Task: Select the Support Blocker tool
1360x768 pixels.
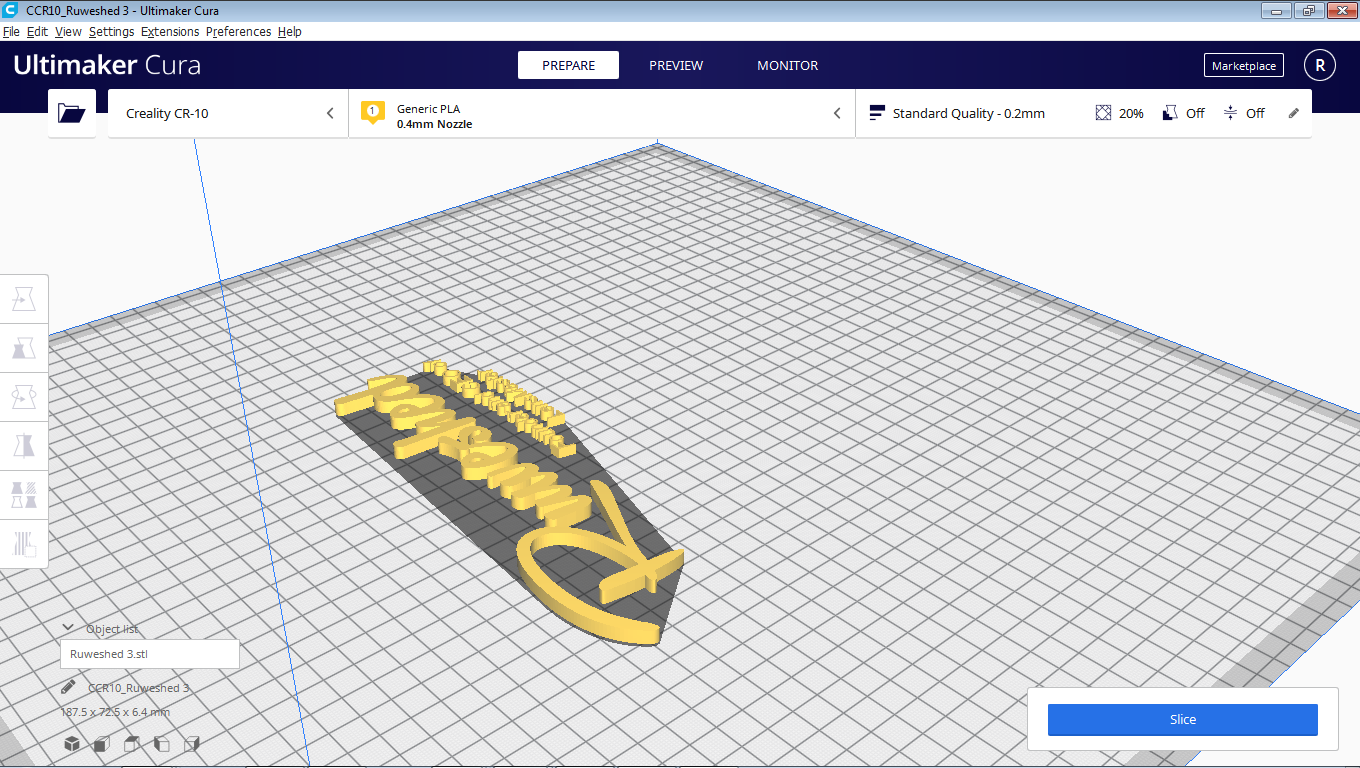Action: (23, 543)
